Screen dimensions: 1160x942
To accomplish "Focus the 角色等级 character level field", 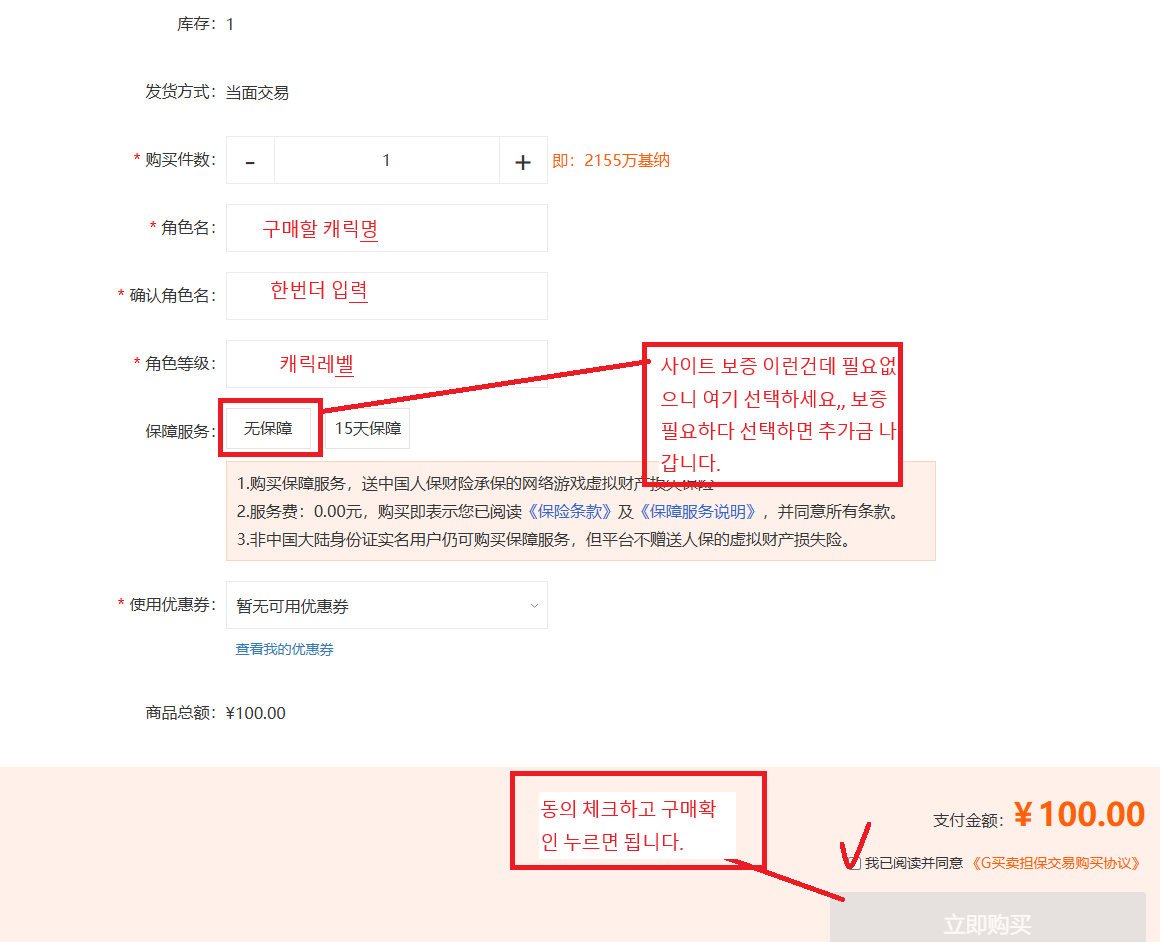I will click(387, 364).
